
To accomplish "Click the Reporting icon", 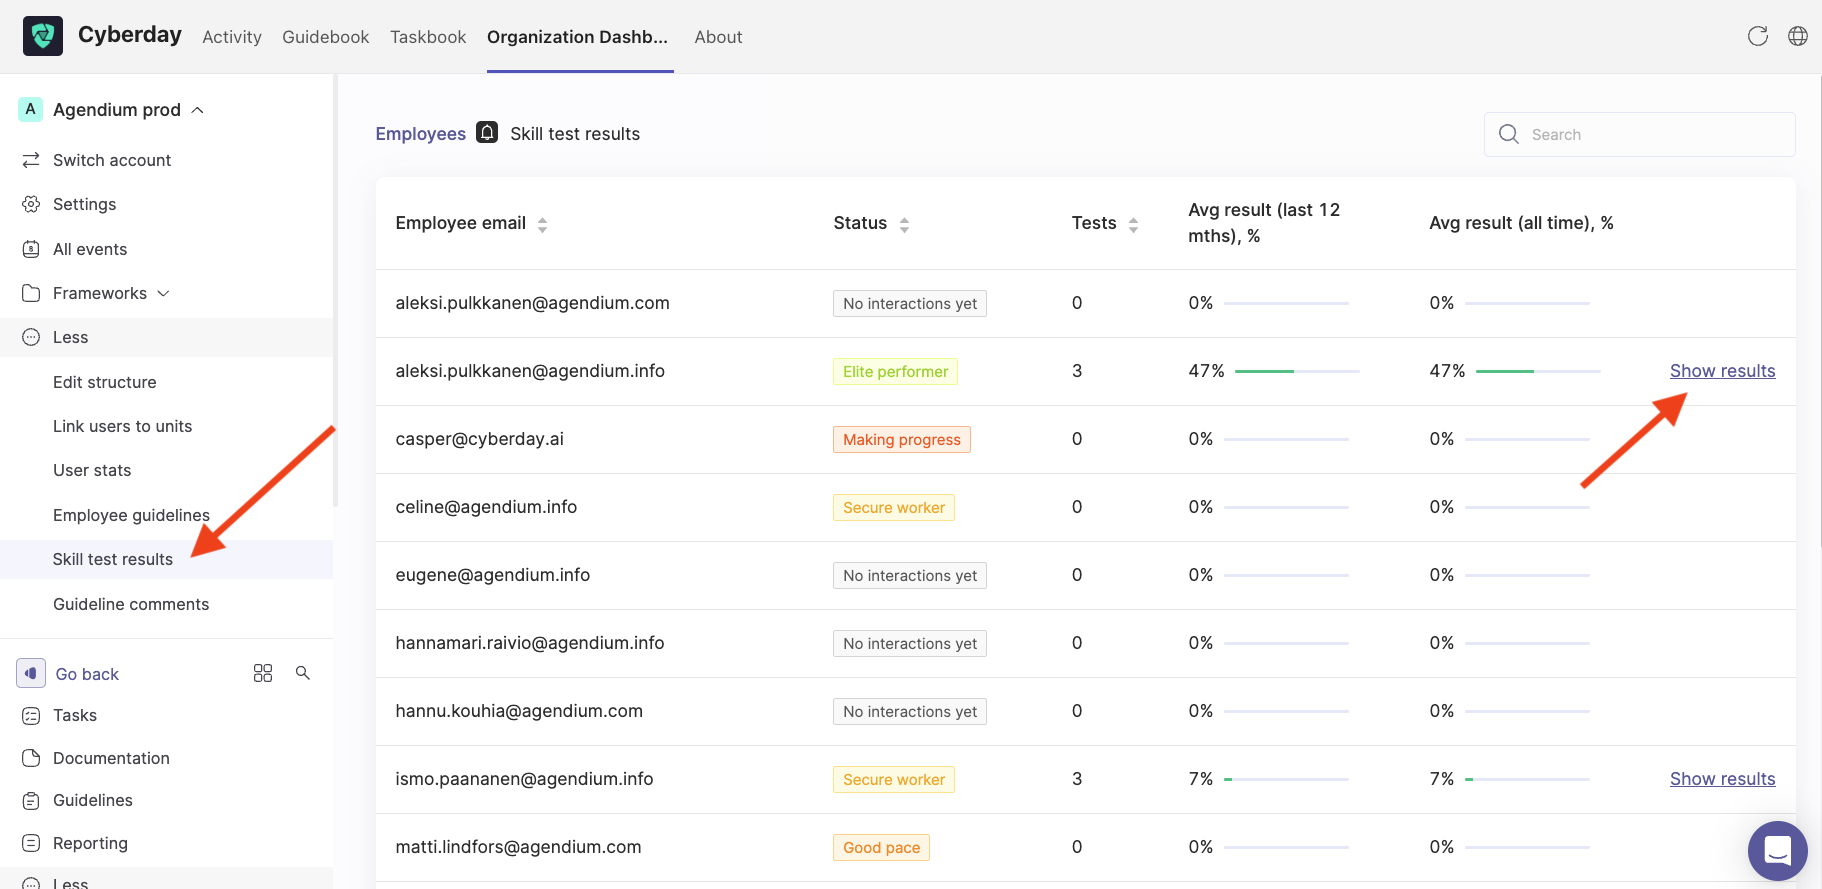I will 31,843.
